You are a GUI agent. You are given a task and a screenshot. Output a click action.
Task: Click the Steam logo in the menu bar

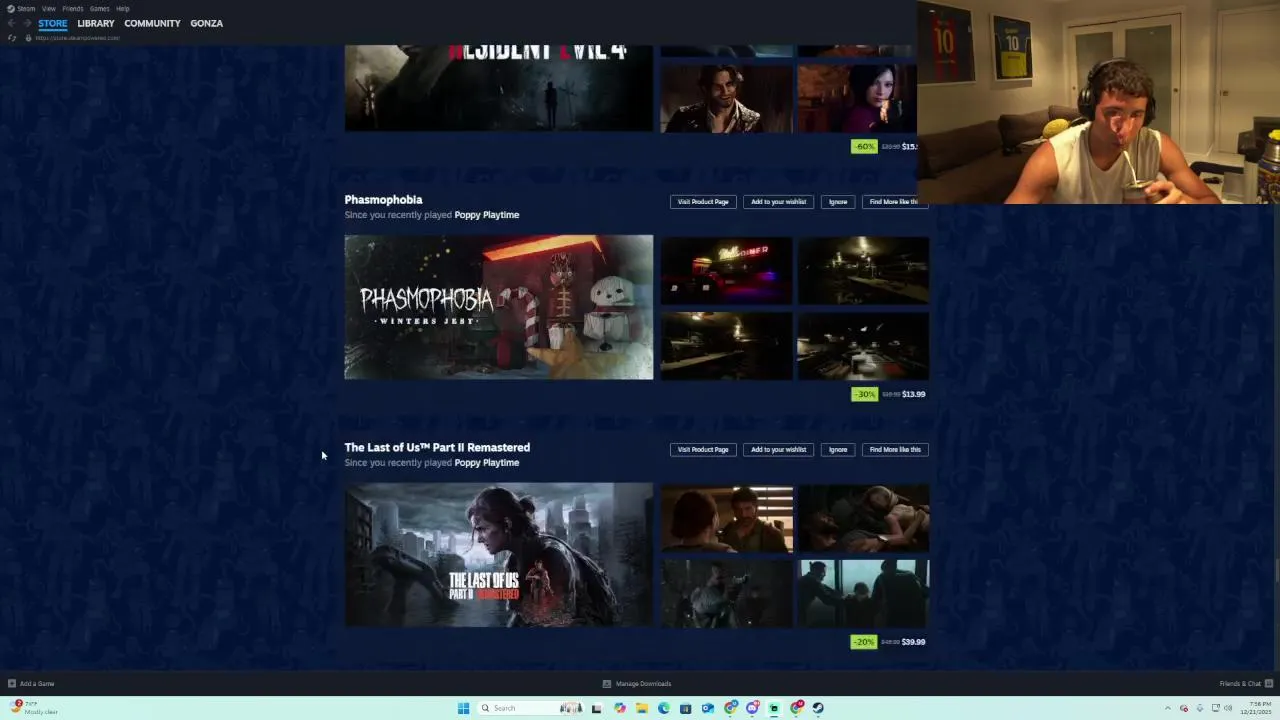[x=10, y=8]
